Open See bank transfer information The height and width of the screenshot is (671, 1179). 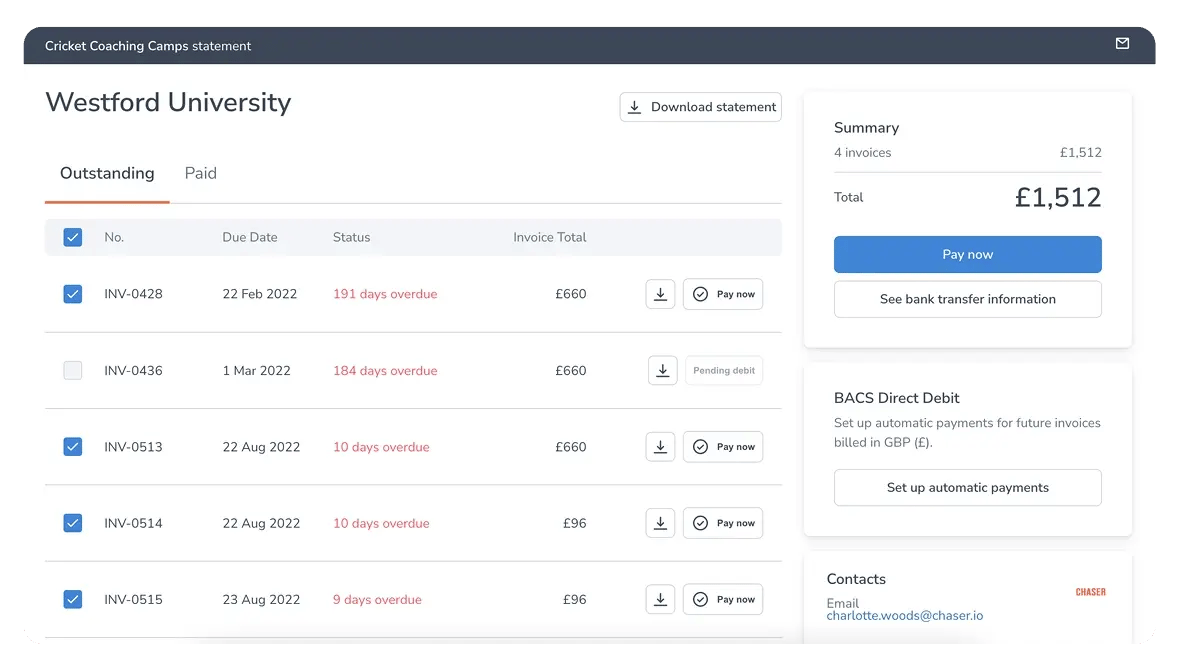(967, 299)
